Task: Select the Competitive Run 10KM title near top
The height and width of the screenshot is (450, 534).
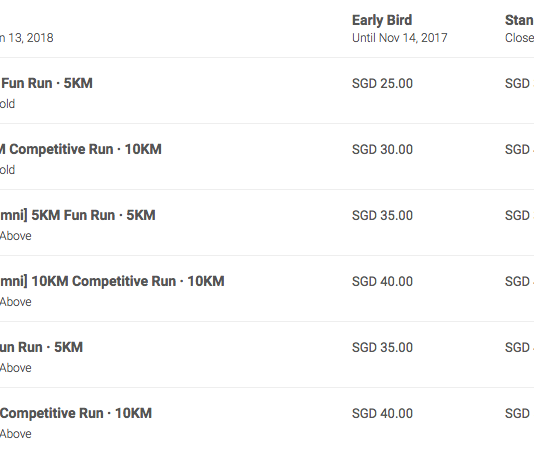Action: (x=81, y=149)
